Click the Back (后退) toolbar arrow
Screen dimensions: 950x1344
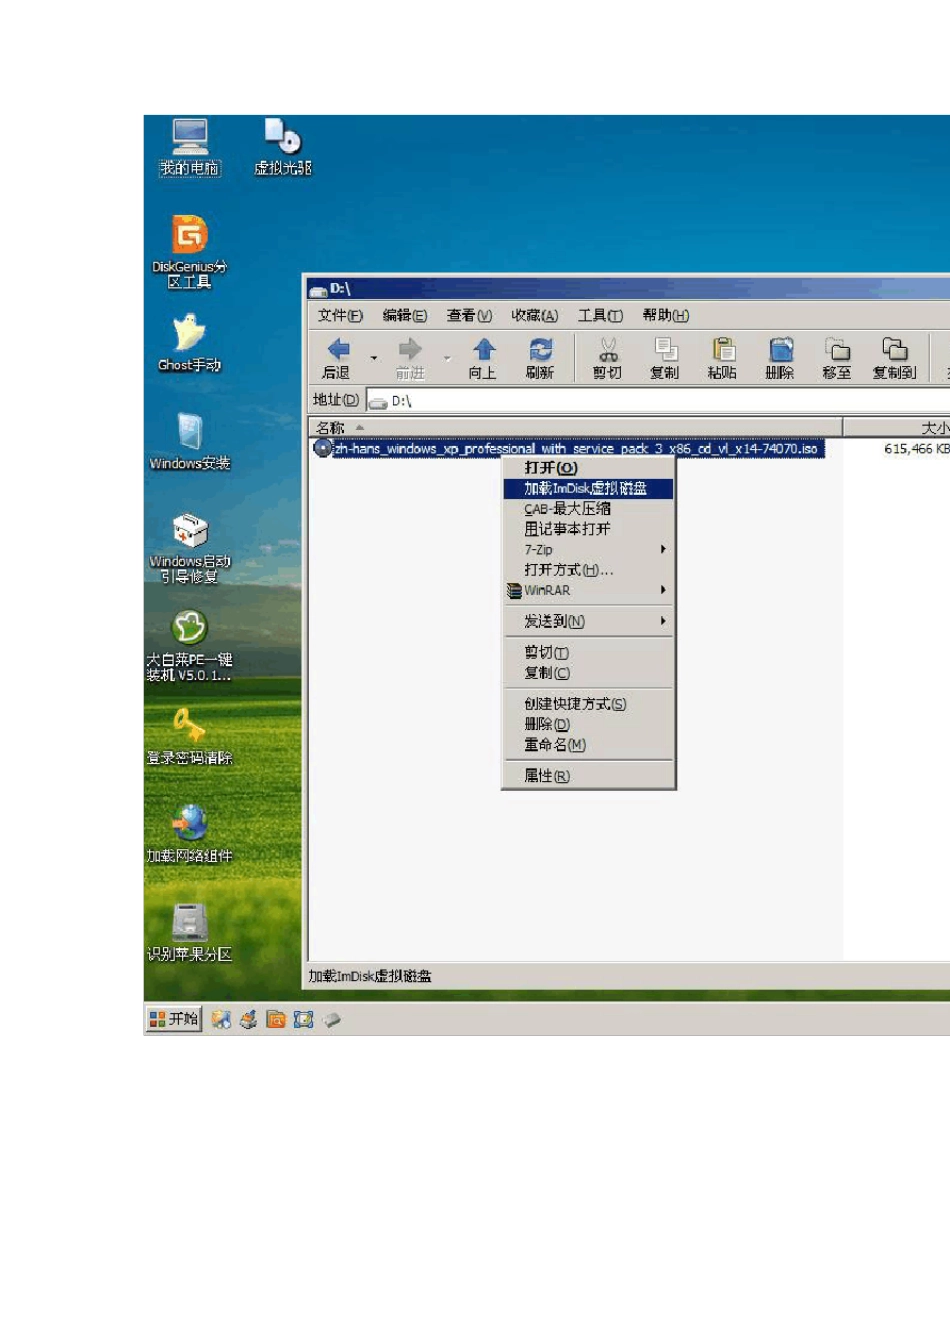tap(338, 350)
